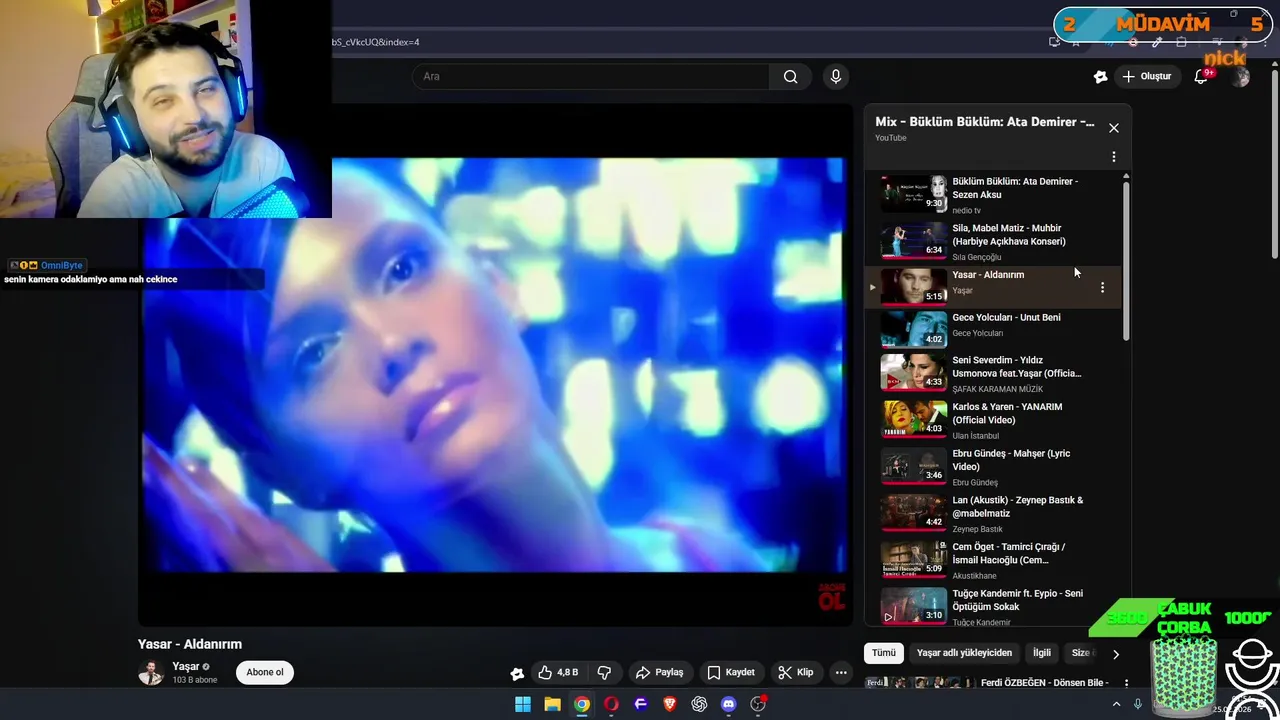The height and width of the screenshot is (720, 1280).
Task: Open Lan (Akustik) - Zeynep Bastık title
Action: tap(1017, 507)
